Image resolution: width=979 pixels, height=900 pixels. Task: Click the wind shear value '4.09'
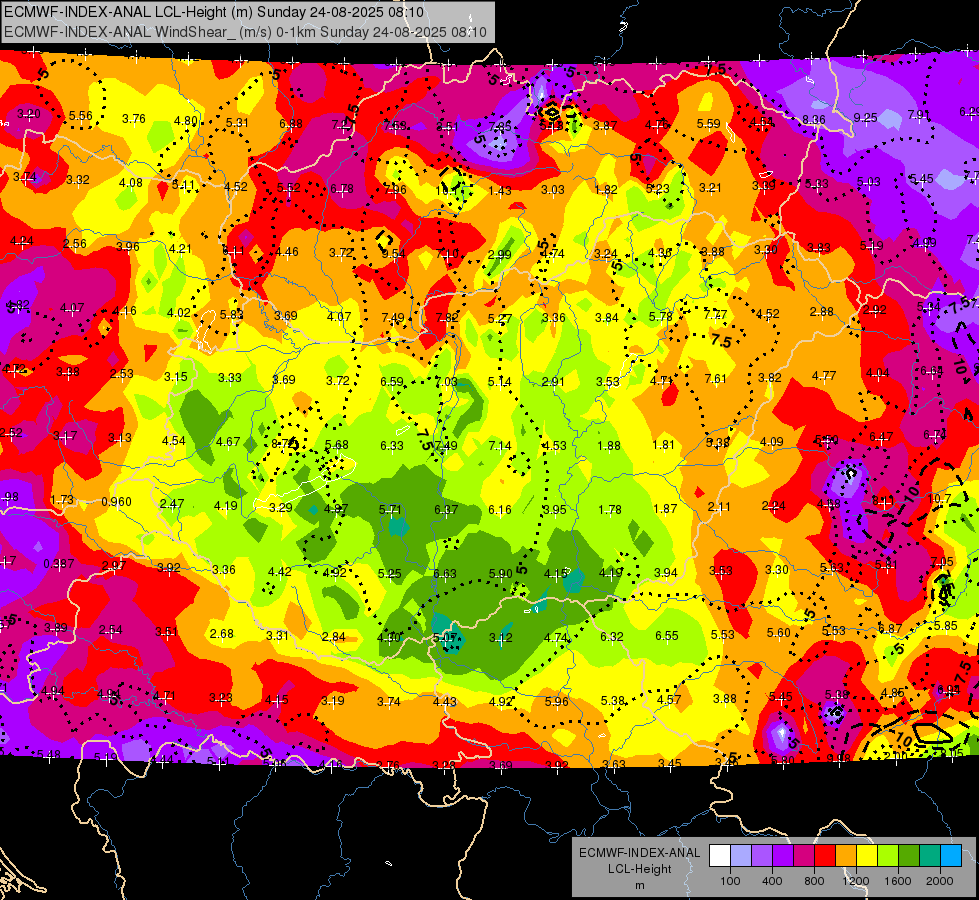point(772,442)
